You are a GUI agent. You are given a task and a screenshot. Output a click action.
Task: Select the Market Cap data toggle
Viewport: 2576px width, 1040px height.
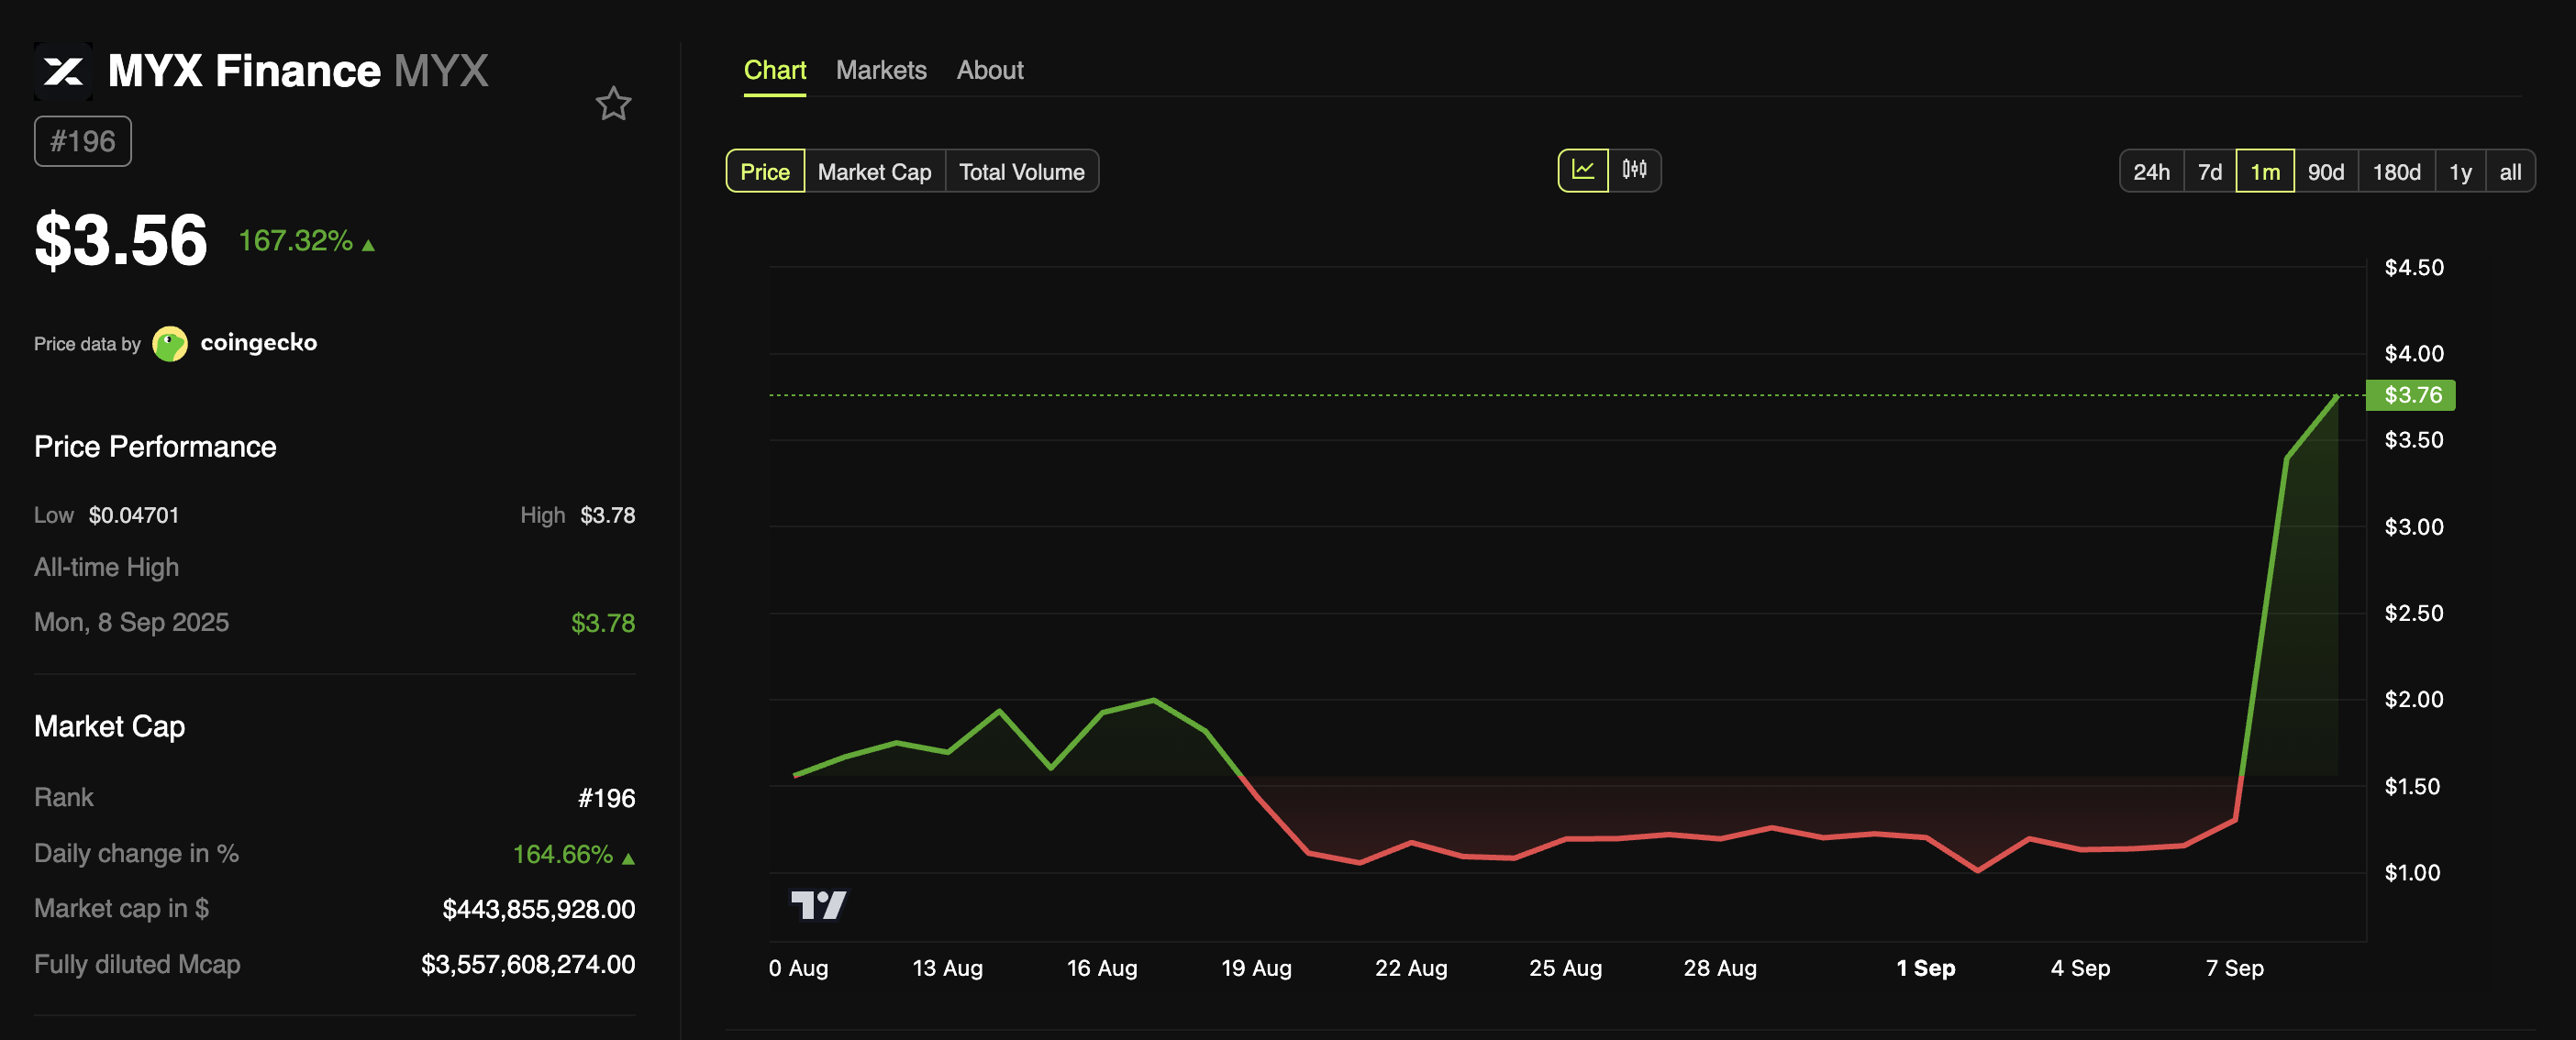click(x=874, y=172)
